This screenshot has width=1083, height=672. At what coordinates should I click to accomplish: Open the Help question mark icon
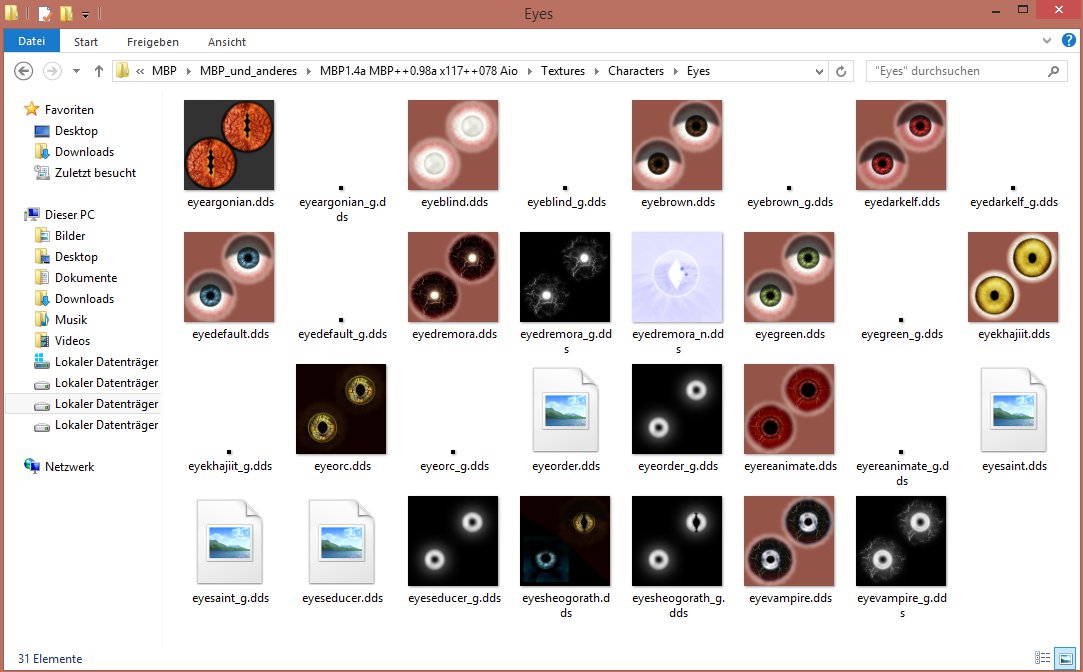pyautogui.click(x=1068, y=41)
